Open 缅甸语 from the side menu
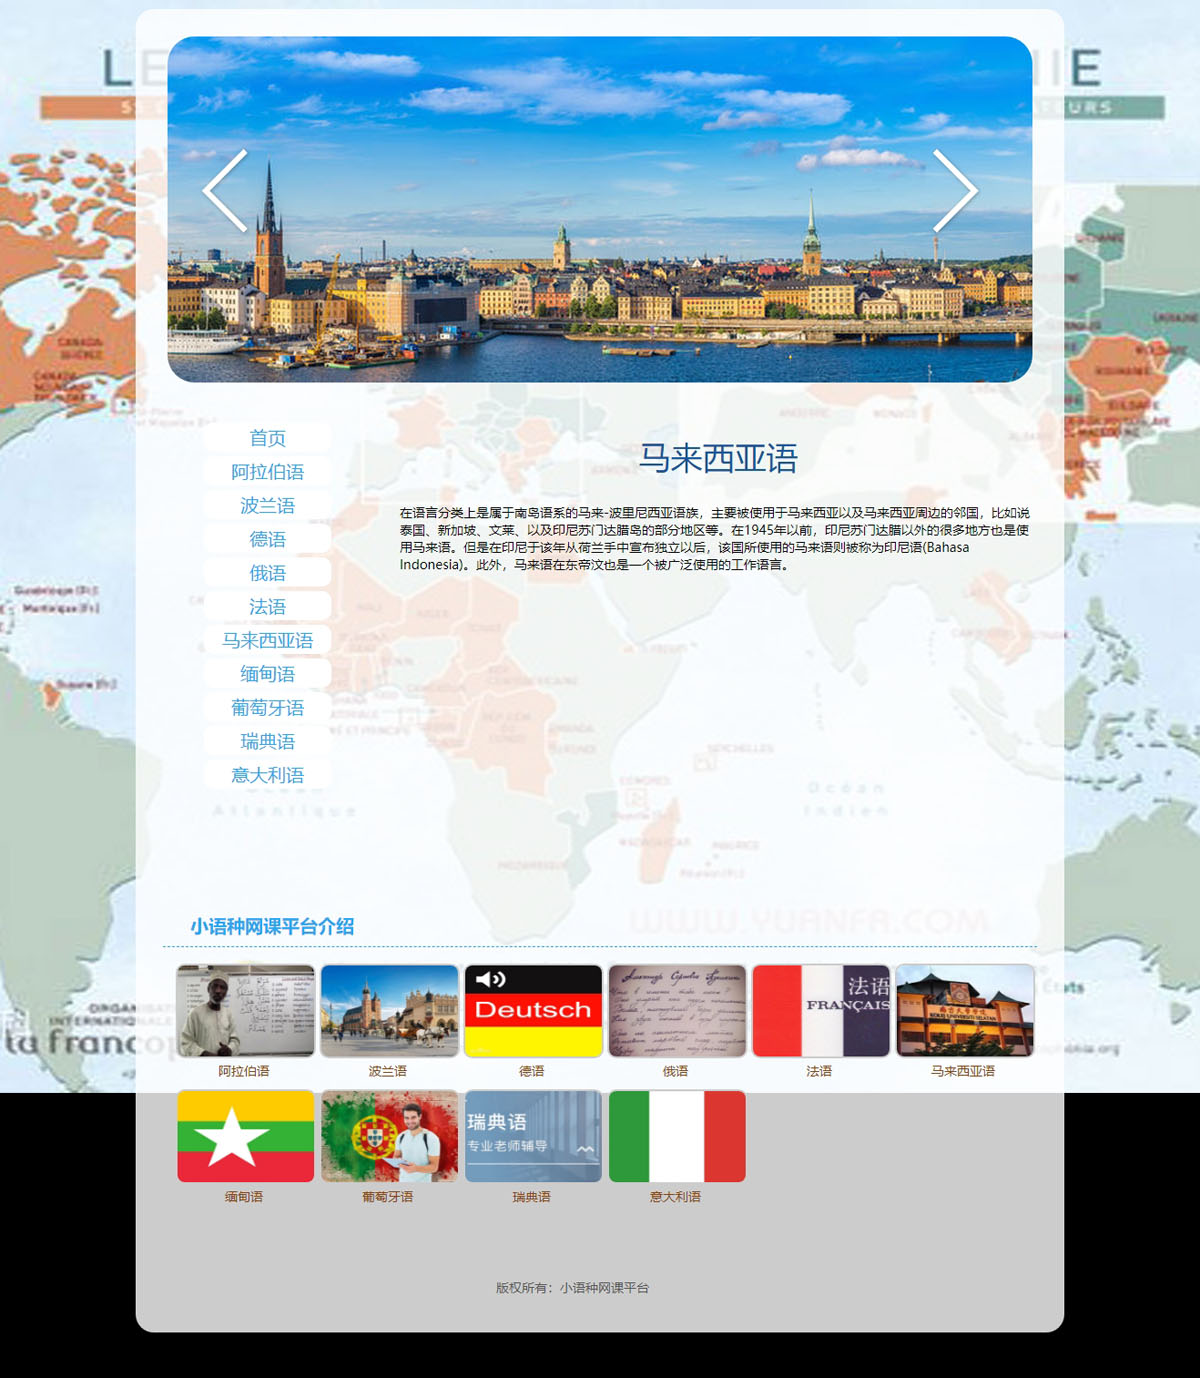The width and height of the screenshot is (1200, 1378). click(267, 674)
